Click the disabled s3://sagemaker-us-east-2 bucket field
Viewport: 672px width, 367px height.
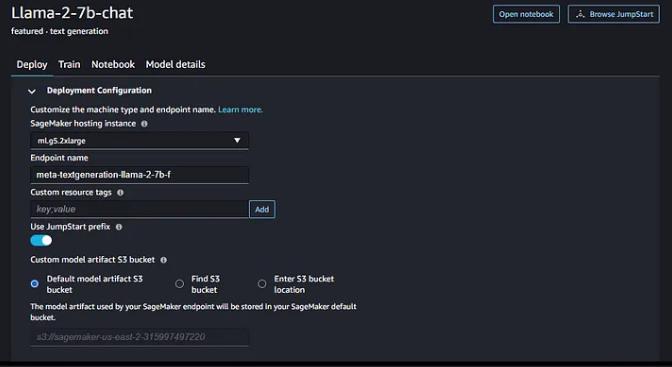[139, 337]
